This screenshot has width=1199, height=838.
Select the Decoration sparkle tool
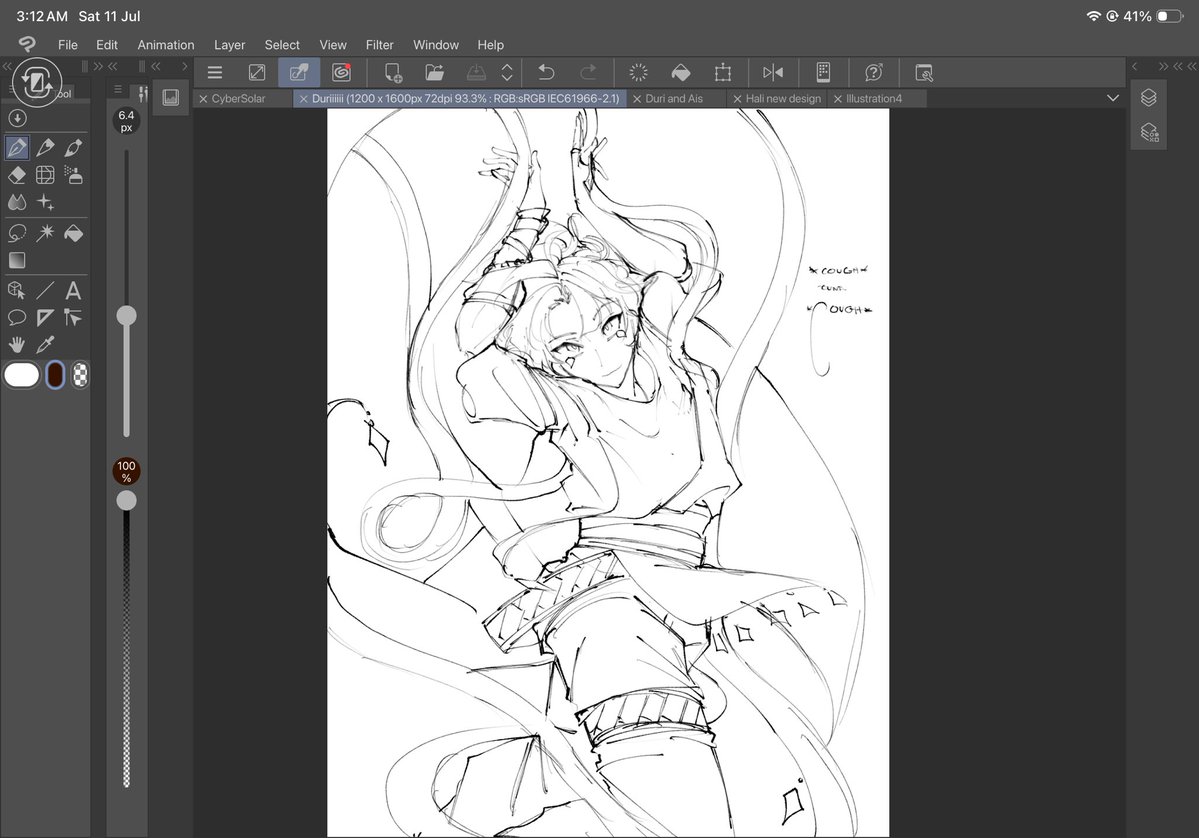pos(45,203)
